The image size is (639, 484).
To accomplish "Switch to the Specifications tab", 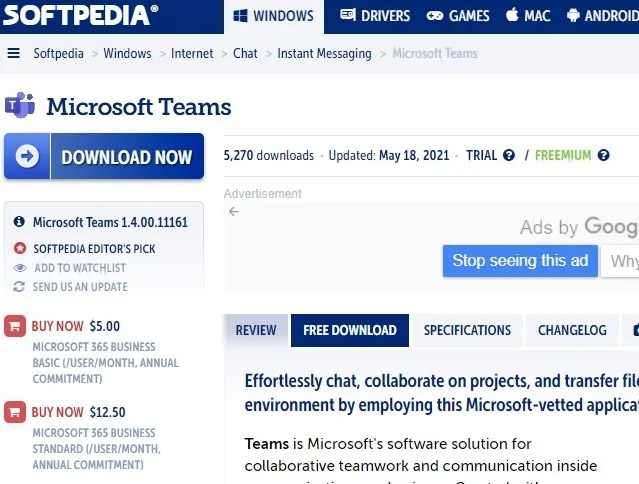I will click(x=467, y=330).
